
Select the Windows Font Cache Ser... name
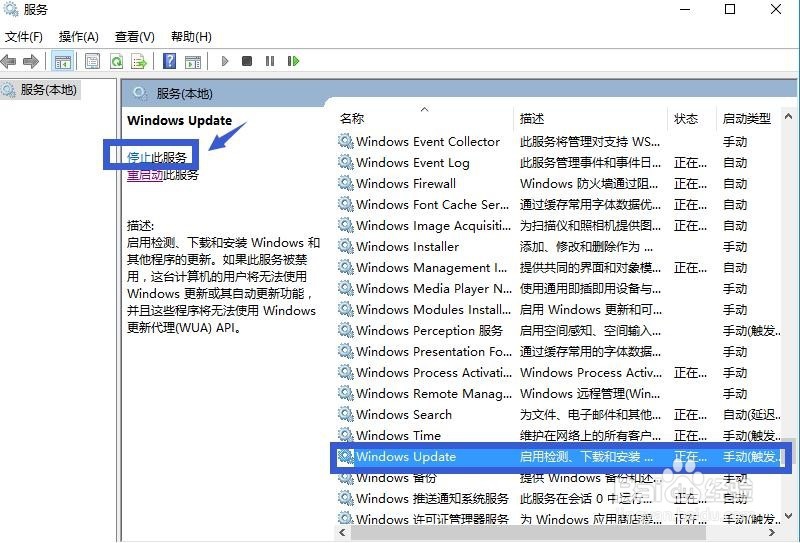(x=433, y=205)
